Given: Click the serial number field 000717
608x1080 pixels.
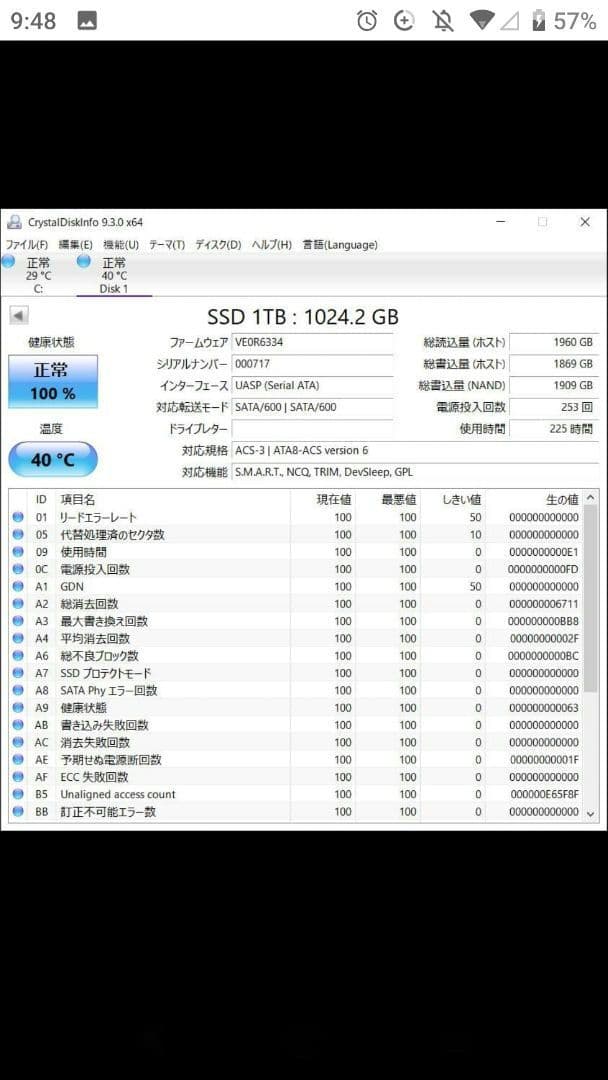Looking at the screenshot, I should pyautogui.click(x=312, y=364).
